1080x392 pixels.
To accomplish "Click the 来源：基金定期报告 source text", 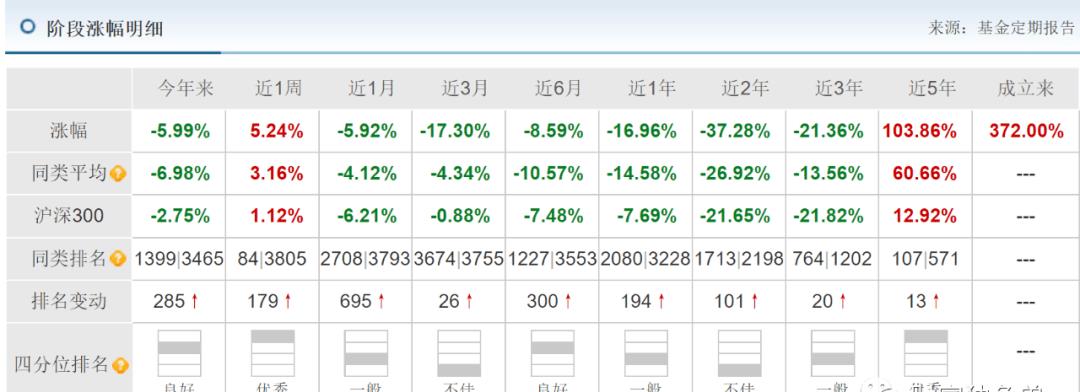I will 1002,28.
